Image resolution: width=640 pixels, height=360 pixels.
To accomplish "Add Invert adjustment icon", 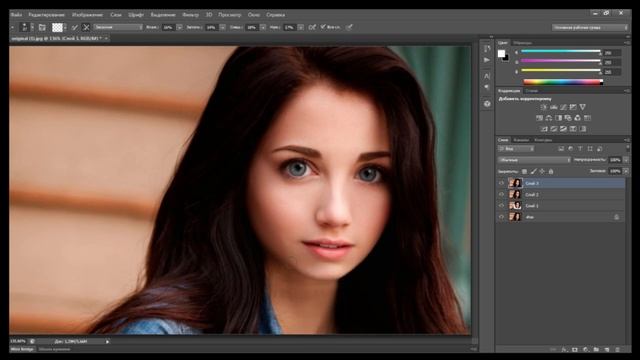I will 544,129.
